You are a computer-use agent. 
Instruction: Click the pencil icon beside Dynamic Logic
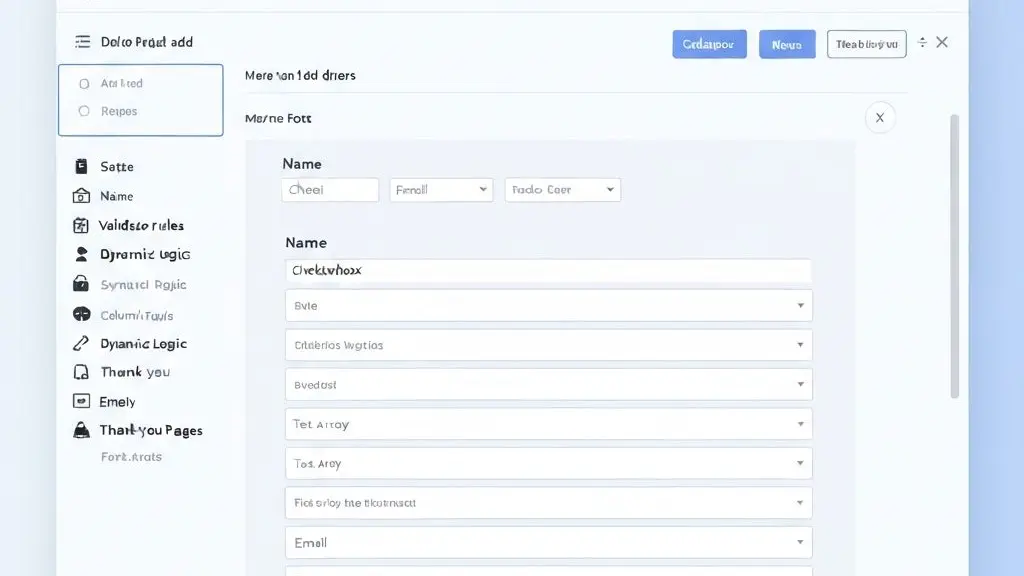[81, 344]
